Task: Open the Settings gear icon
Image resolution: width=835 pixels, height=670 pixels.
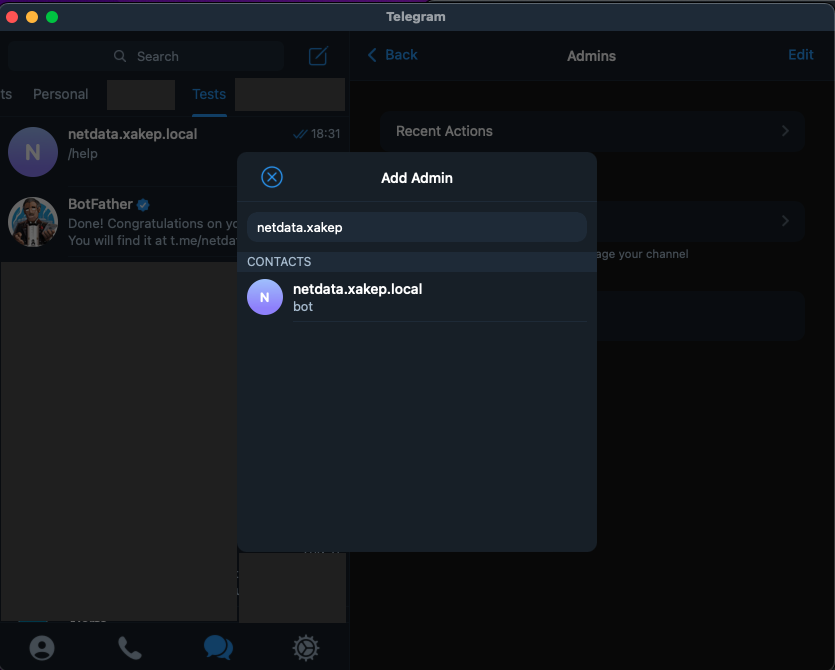Action: [306, 648]
